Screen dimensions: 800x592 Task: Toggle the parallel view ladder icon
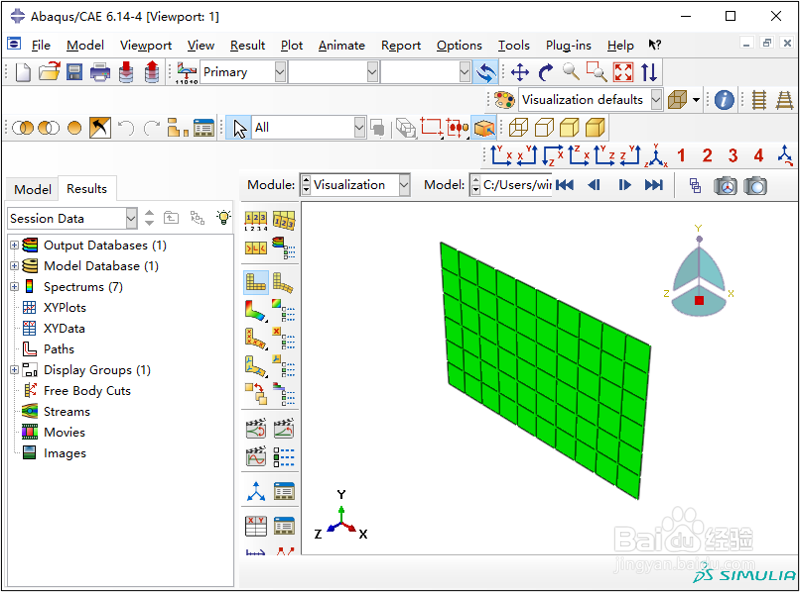[759, 100]
